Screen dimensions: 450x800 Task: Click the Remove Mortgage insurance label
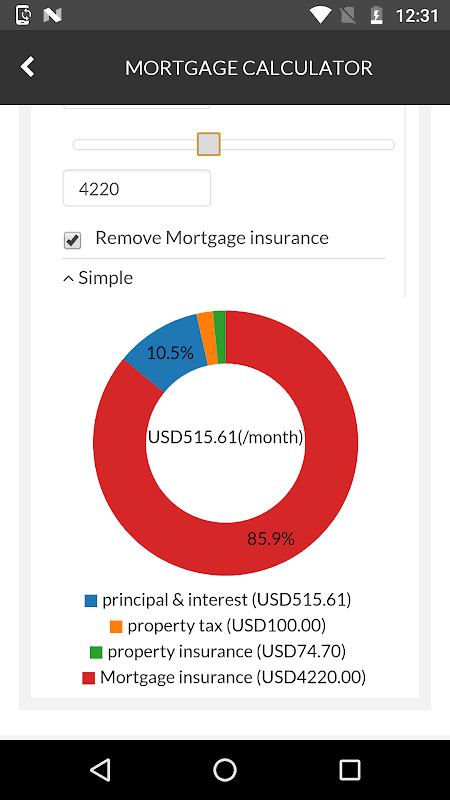click(212, 238)
